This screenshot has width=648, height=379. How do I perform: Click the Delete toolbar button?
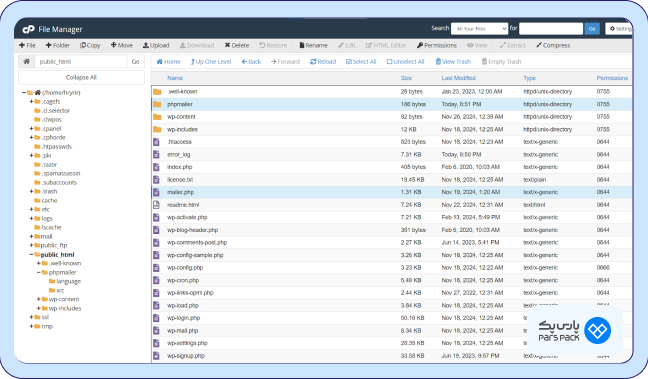[x=237, y=45]
